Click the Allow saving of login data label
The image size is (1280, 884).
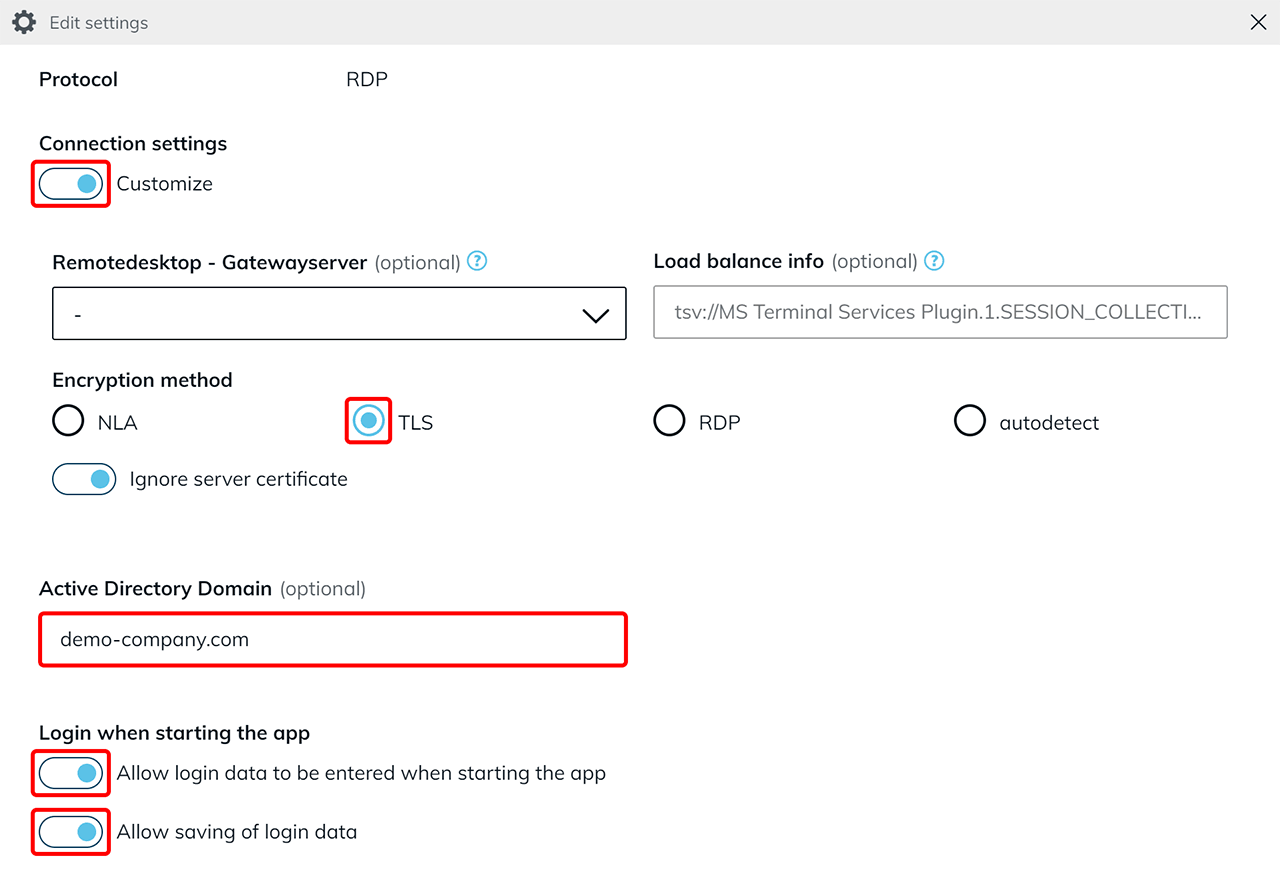pos(236,832)
